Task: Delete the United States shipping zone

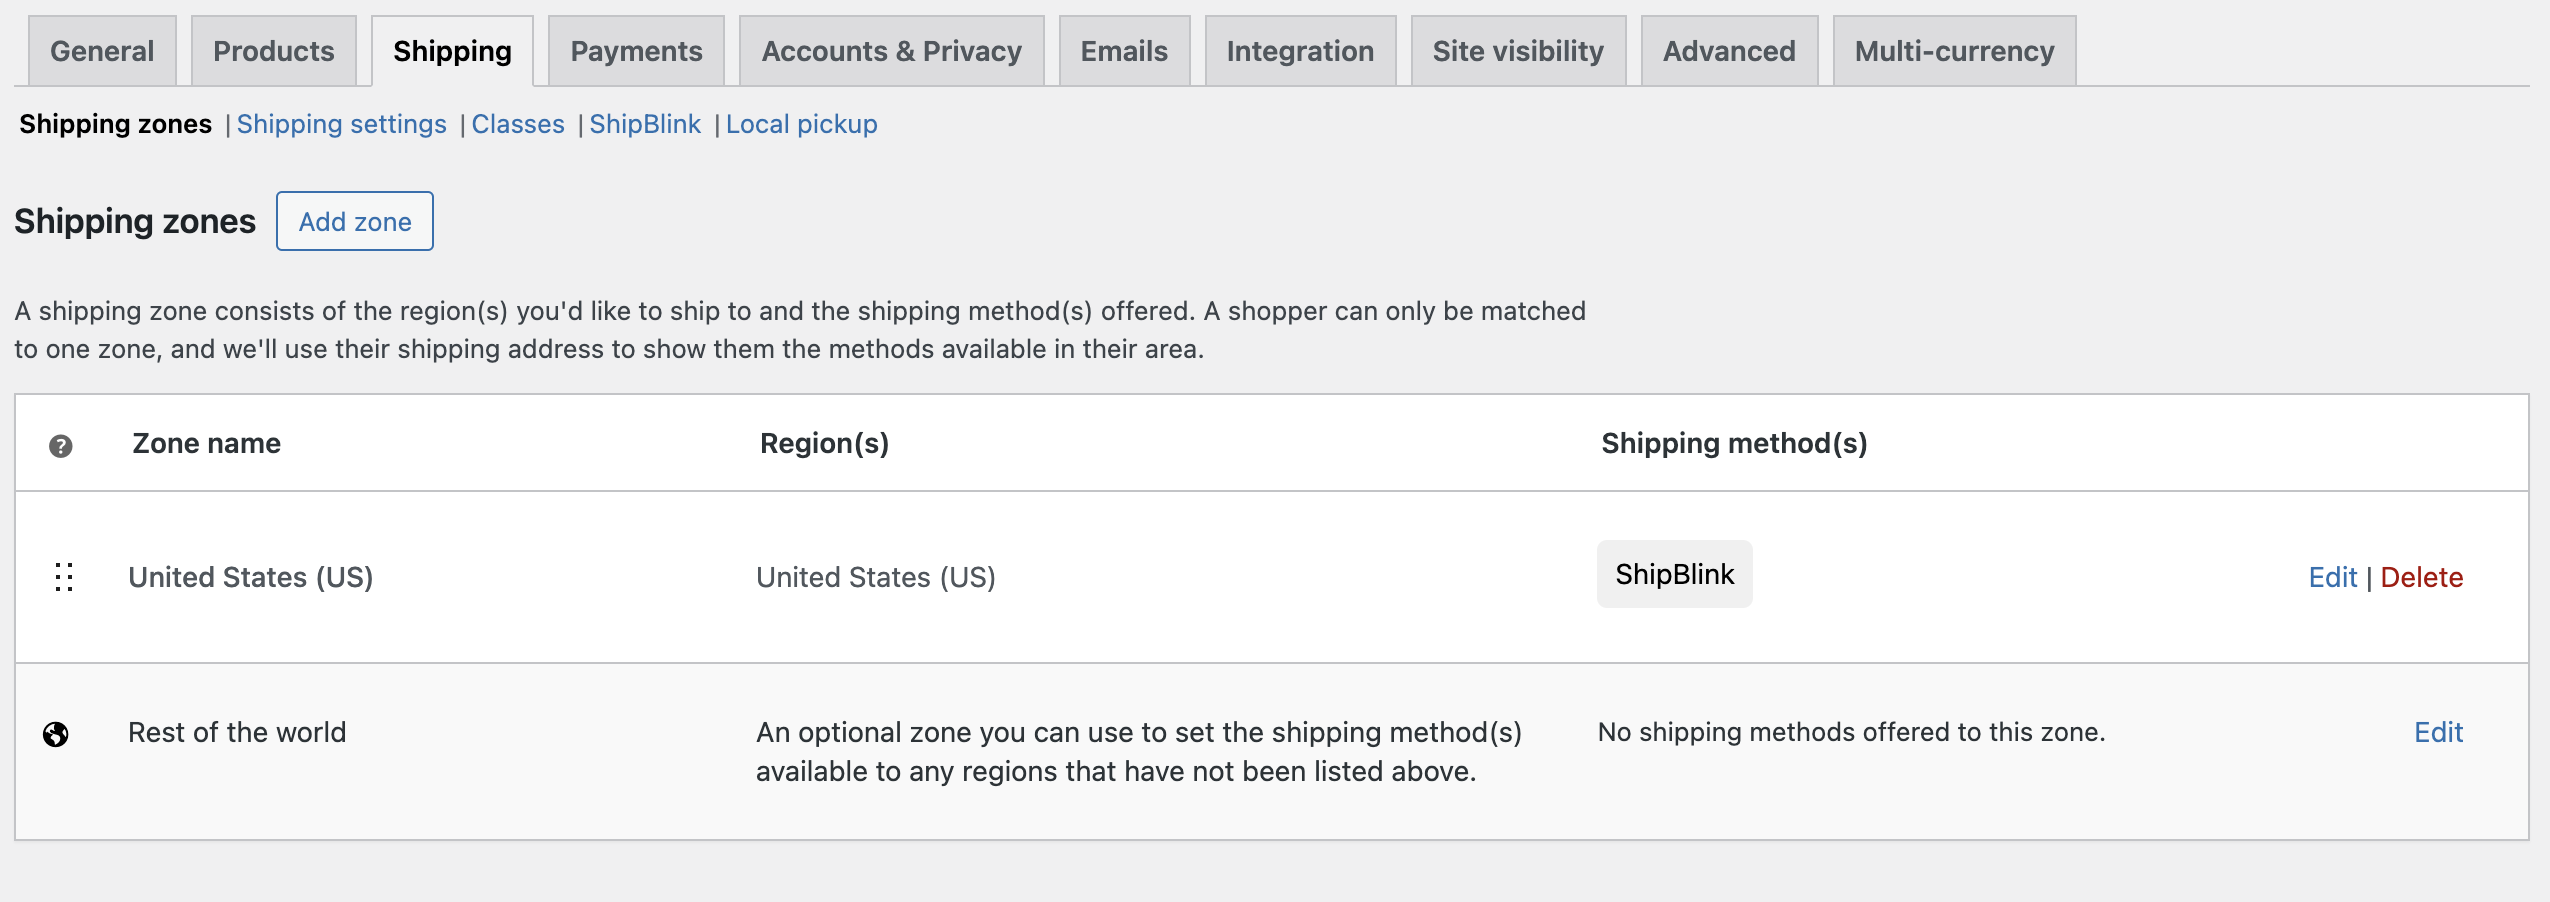Action: point(2422,577)
